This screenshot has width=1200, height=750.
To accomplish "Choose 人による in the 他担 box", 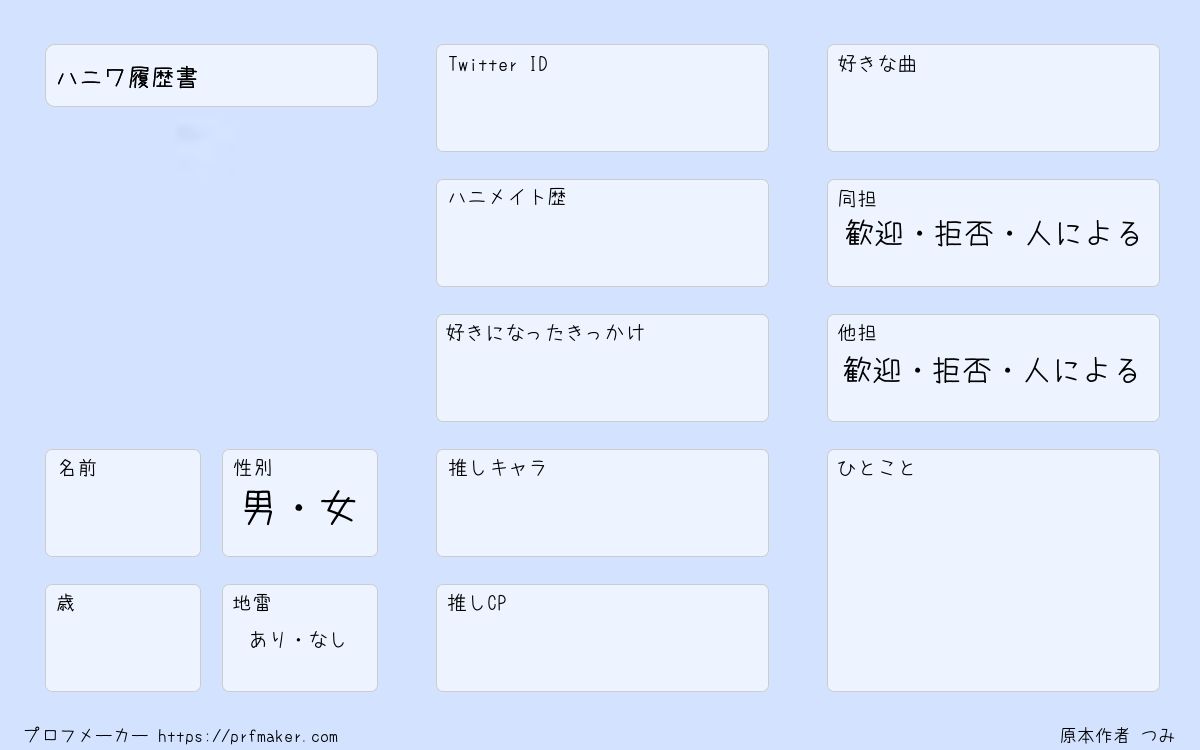I will pos(1082,371).
